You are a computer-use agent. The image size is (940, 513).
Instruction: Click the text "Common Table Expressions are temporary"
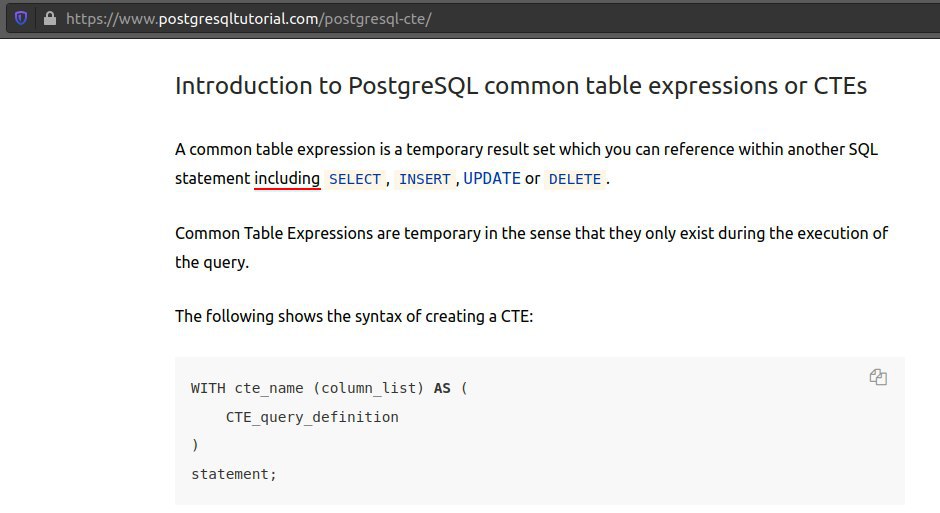[328, 233]
